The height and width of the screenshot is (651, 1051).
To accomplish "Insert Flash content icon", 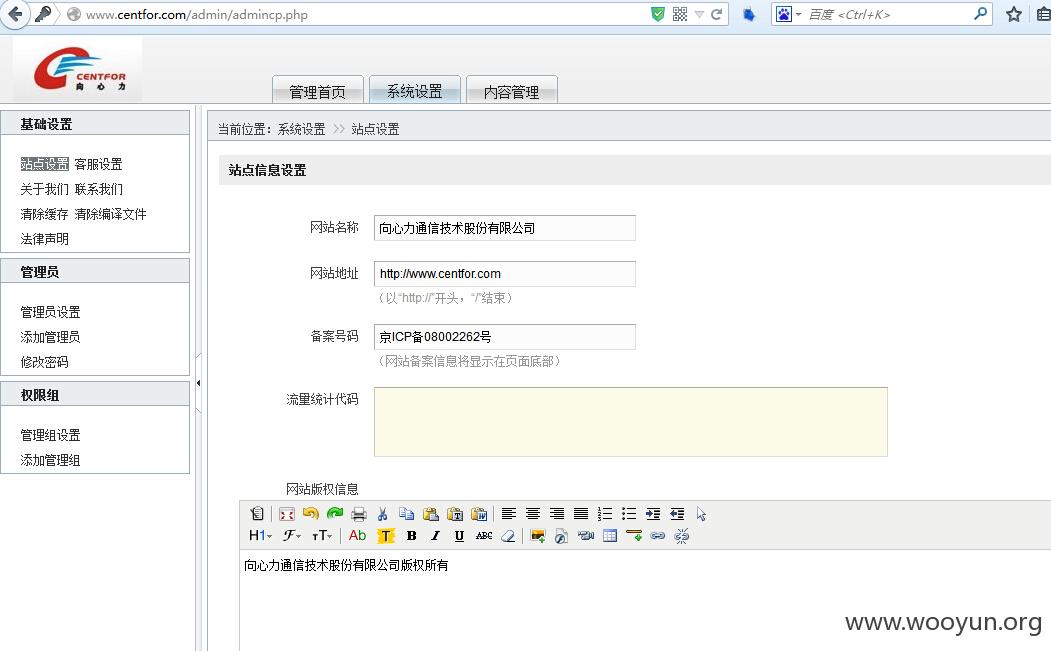I will click(x=562, y=536).
